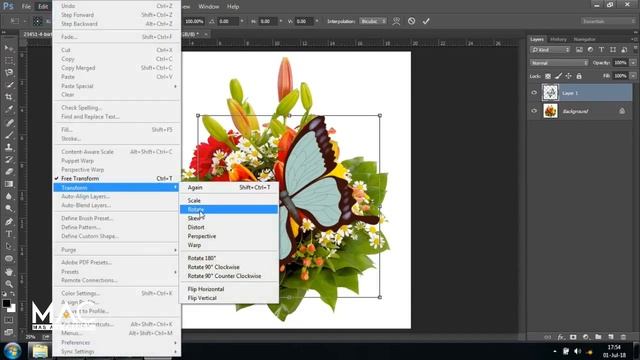Select the Rectangular Marquee tool
The height and width of the screenshot is (360, 640).
(x=9, y=60)
